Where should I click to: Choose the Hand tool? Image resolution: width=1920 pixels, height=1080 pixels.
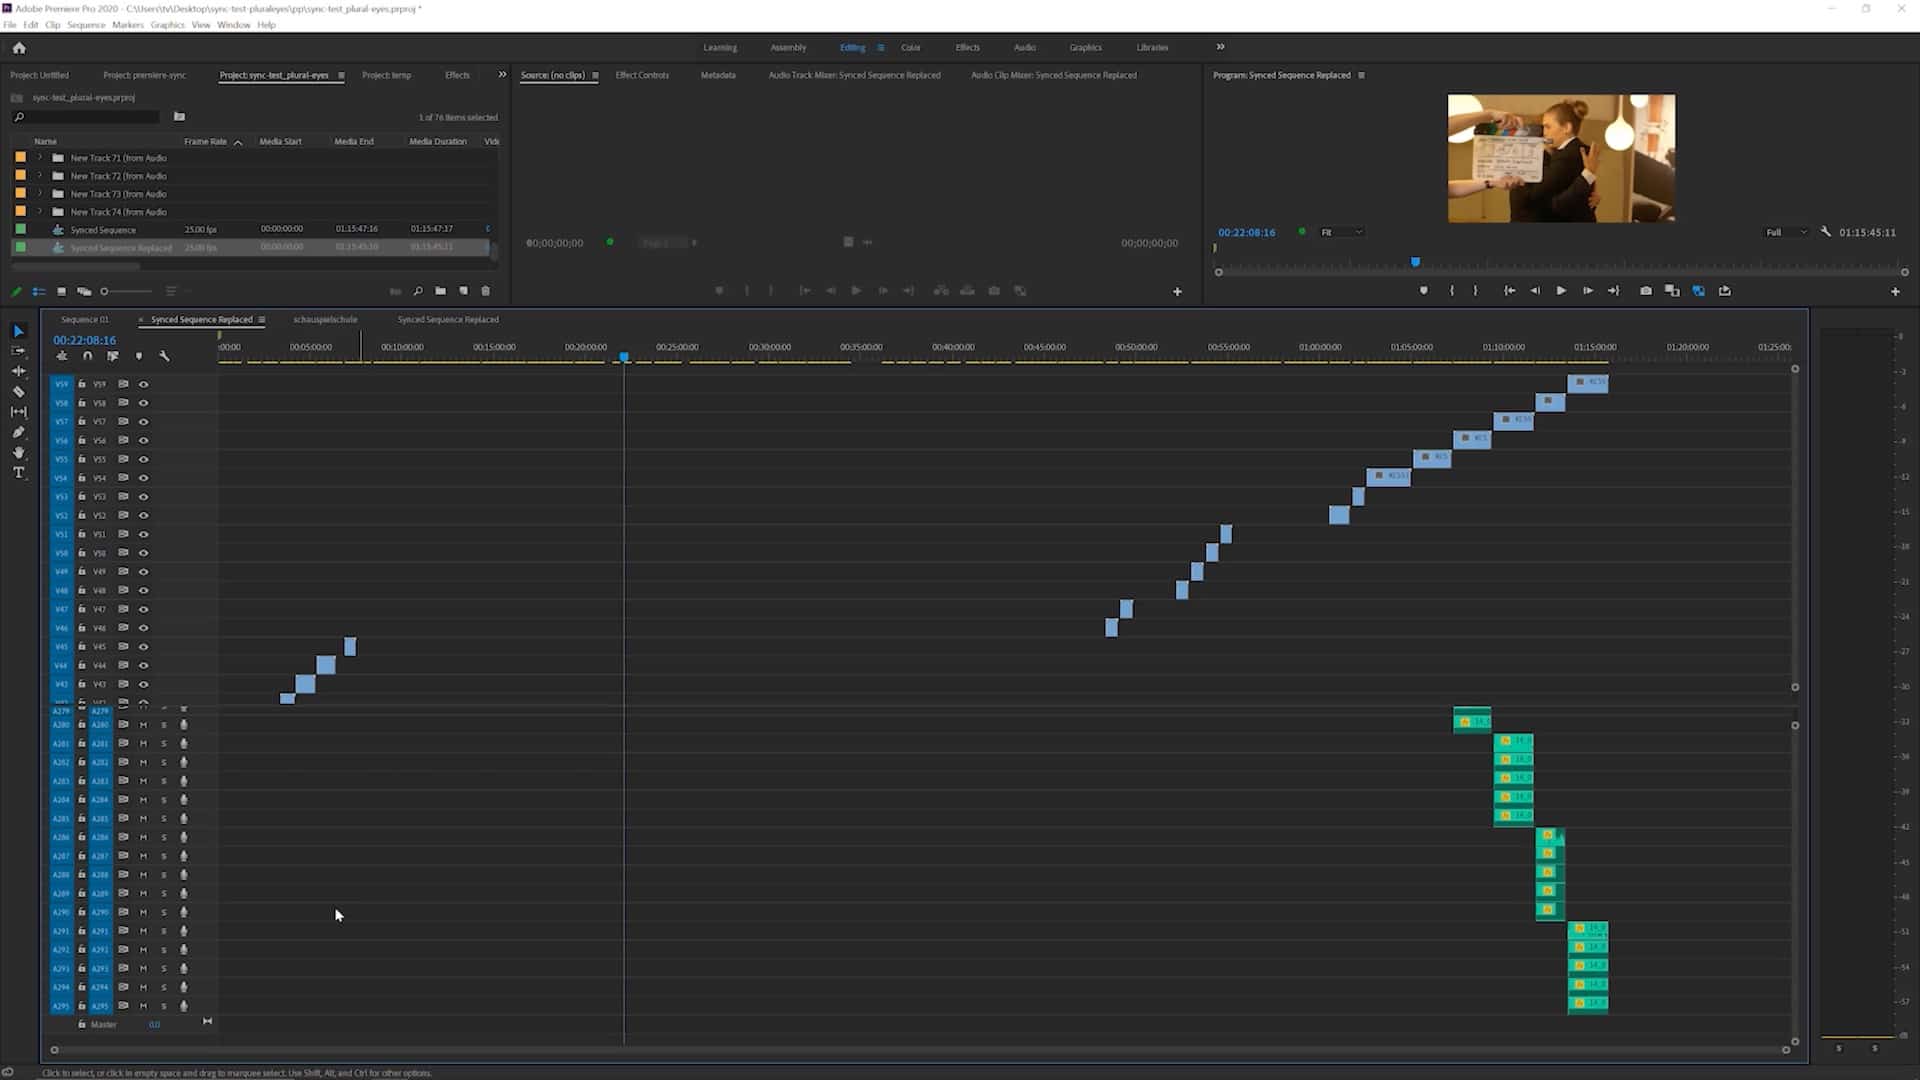tap(19, 452)
